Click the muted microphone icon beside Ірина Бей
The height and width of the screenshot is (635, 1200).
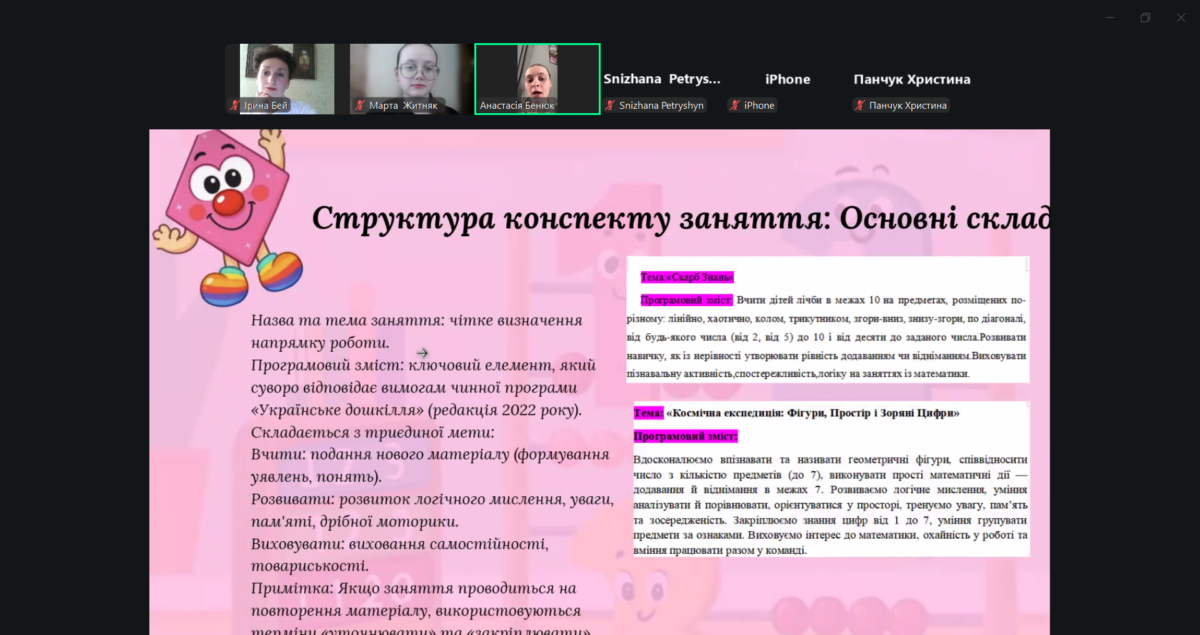click(235, 105)
